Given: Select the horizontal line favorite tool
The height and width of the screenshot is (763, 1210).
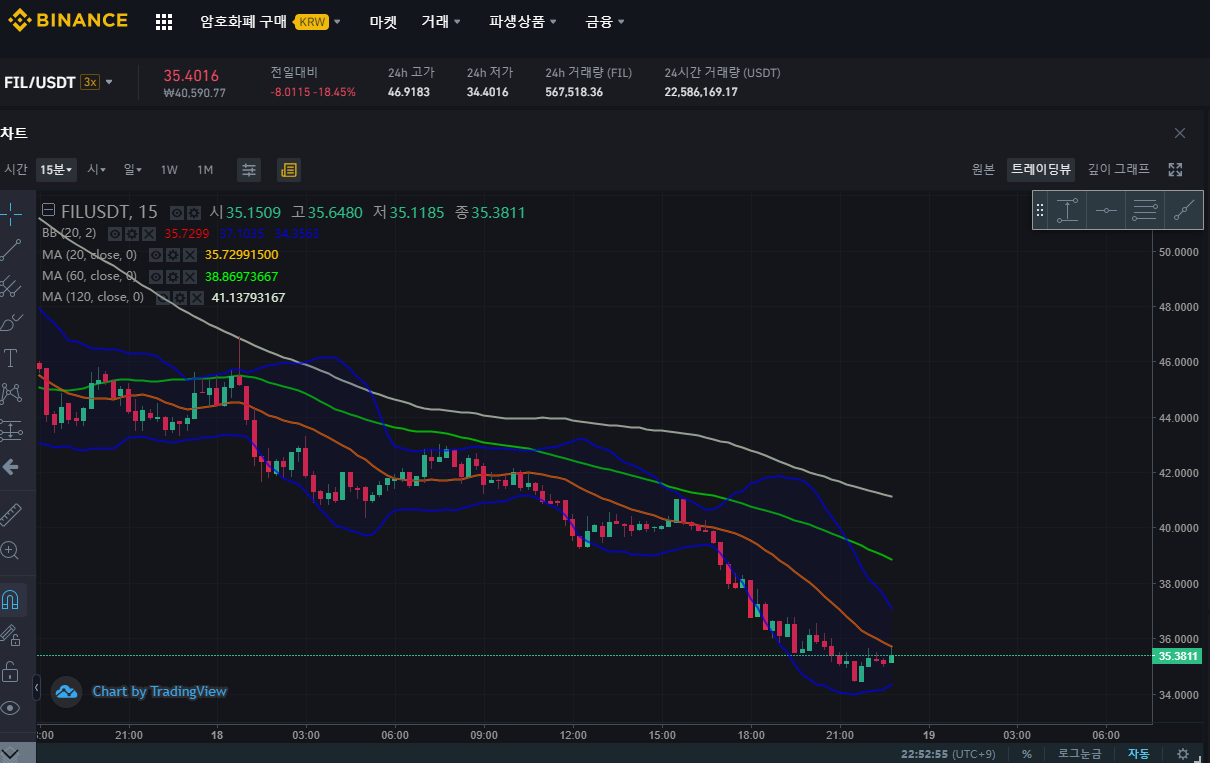Looking at the screenshot, I should coord(1106,210).
